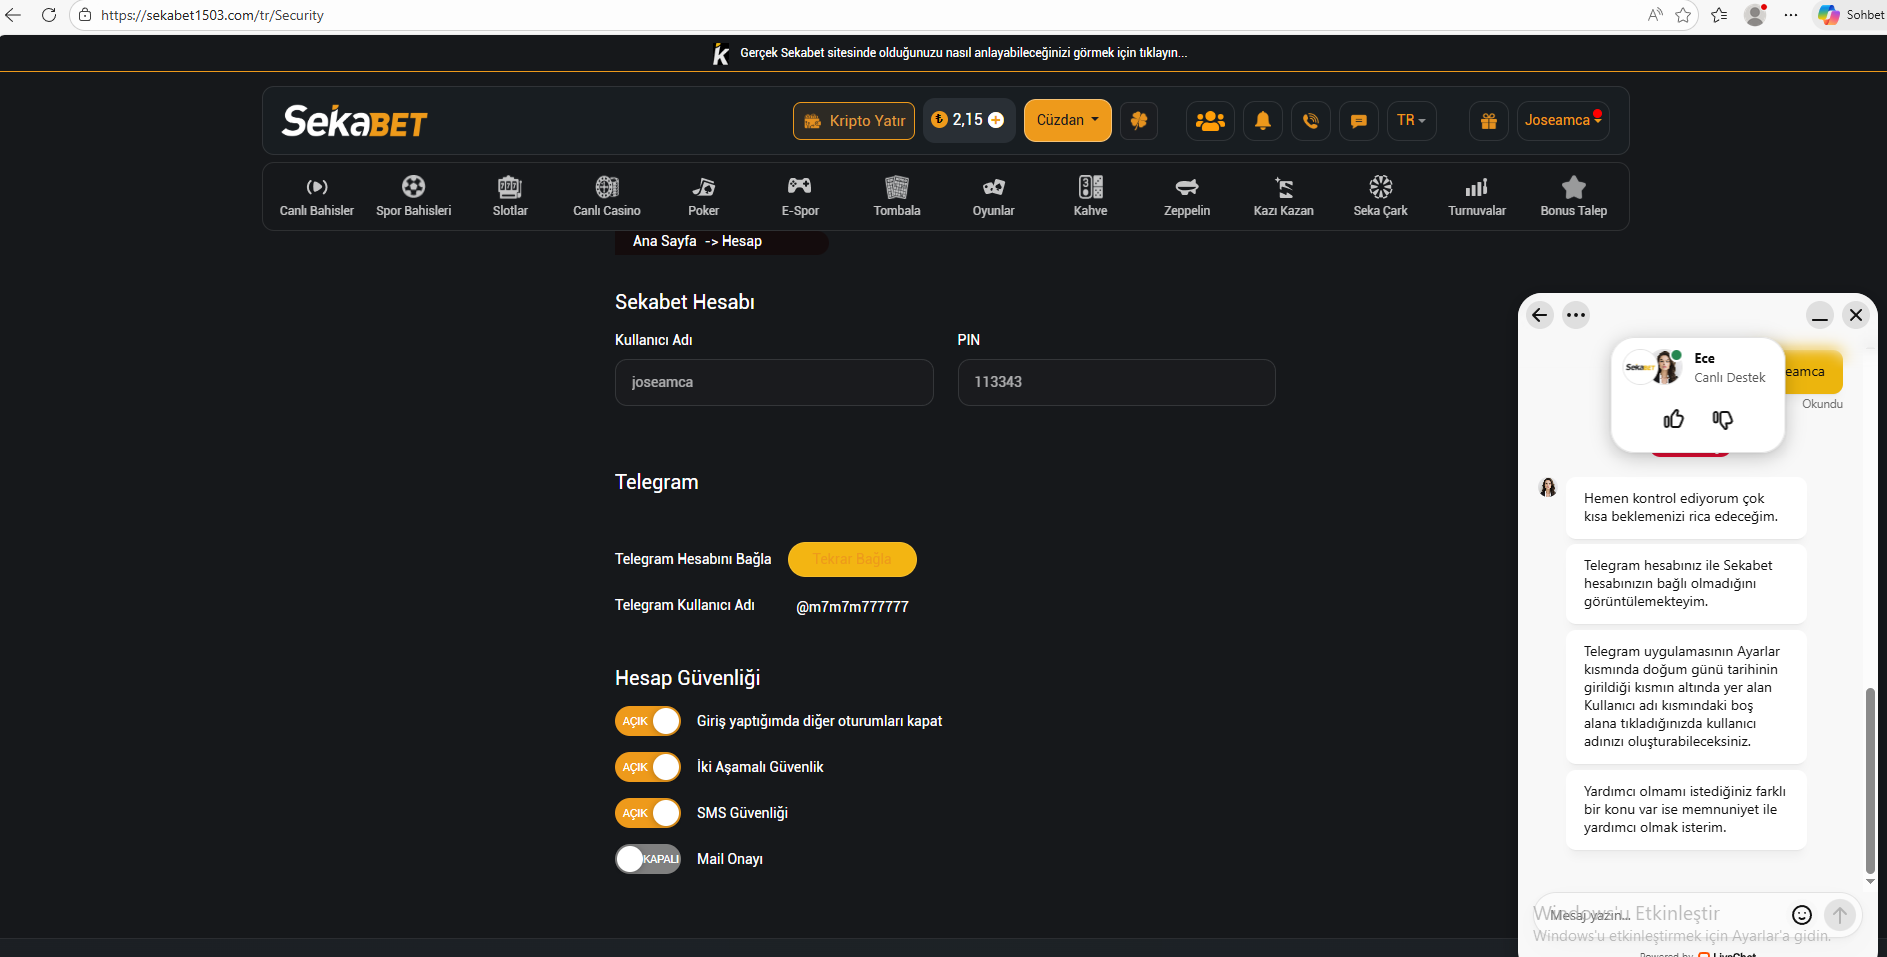This screenshot has width=1887, height=957.
Task: Enable Mail Onayı switch
Action: [x=648, y=859]
